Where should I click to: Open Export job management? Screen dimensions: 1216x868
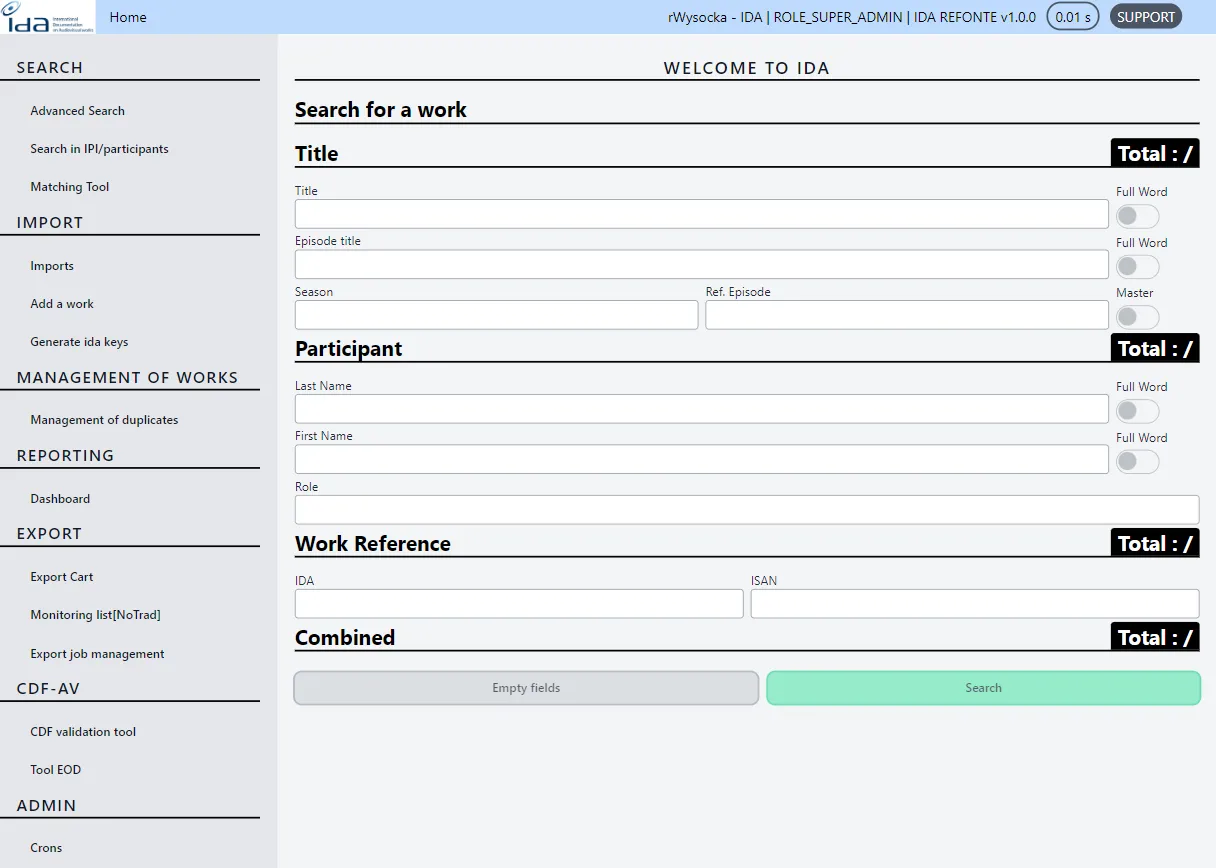(97, 654)
